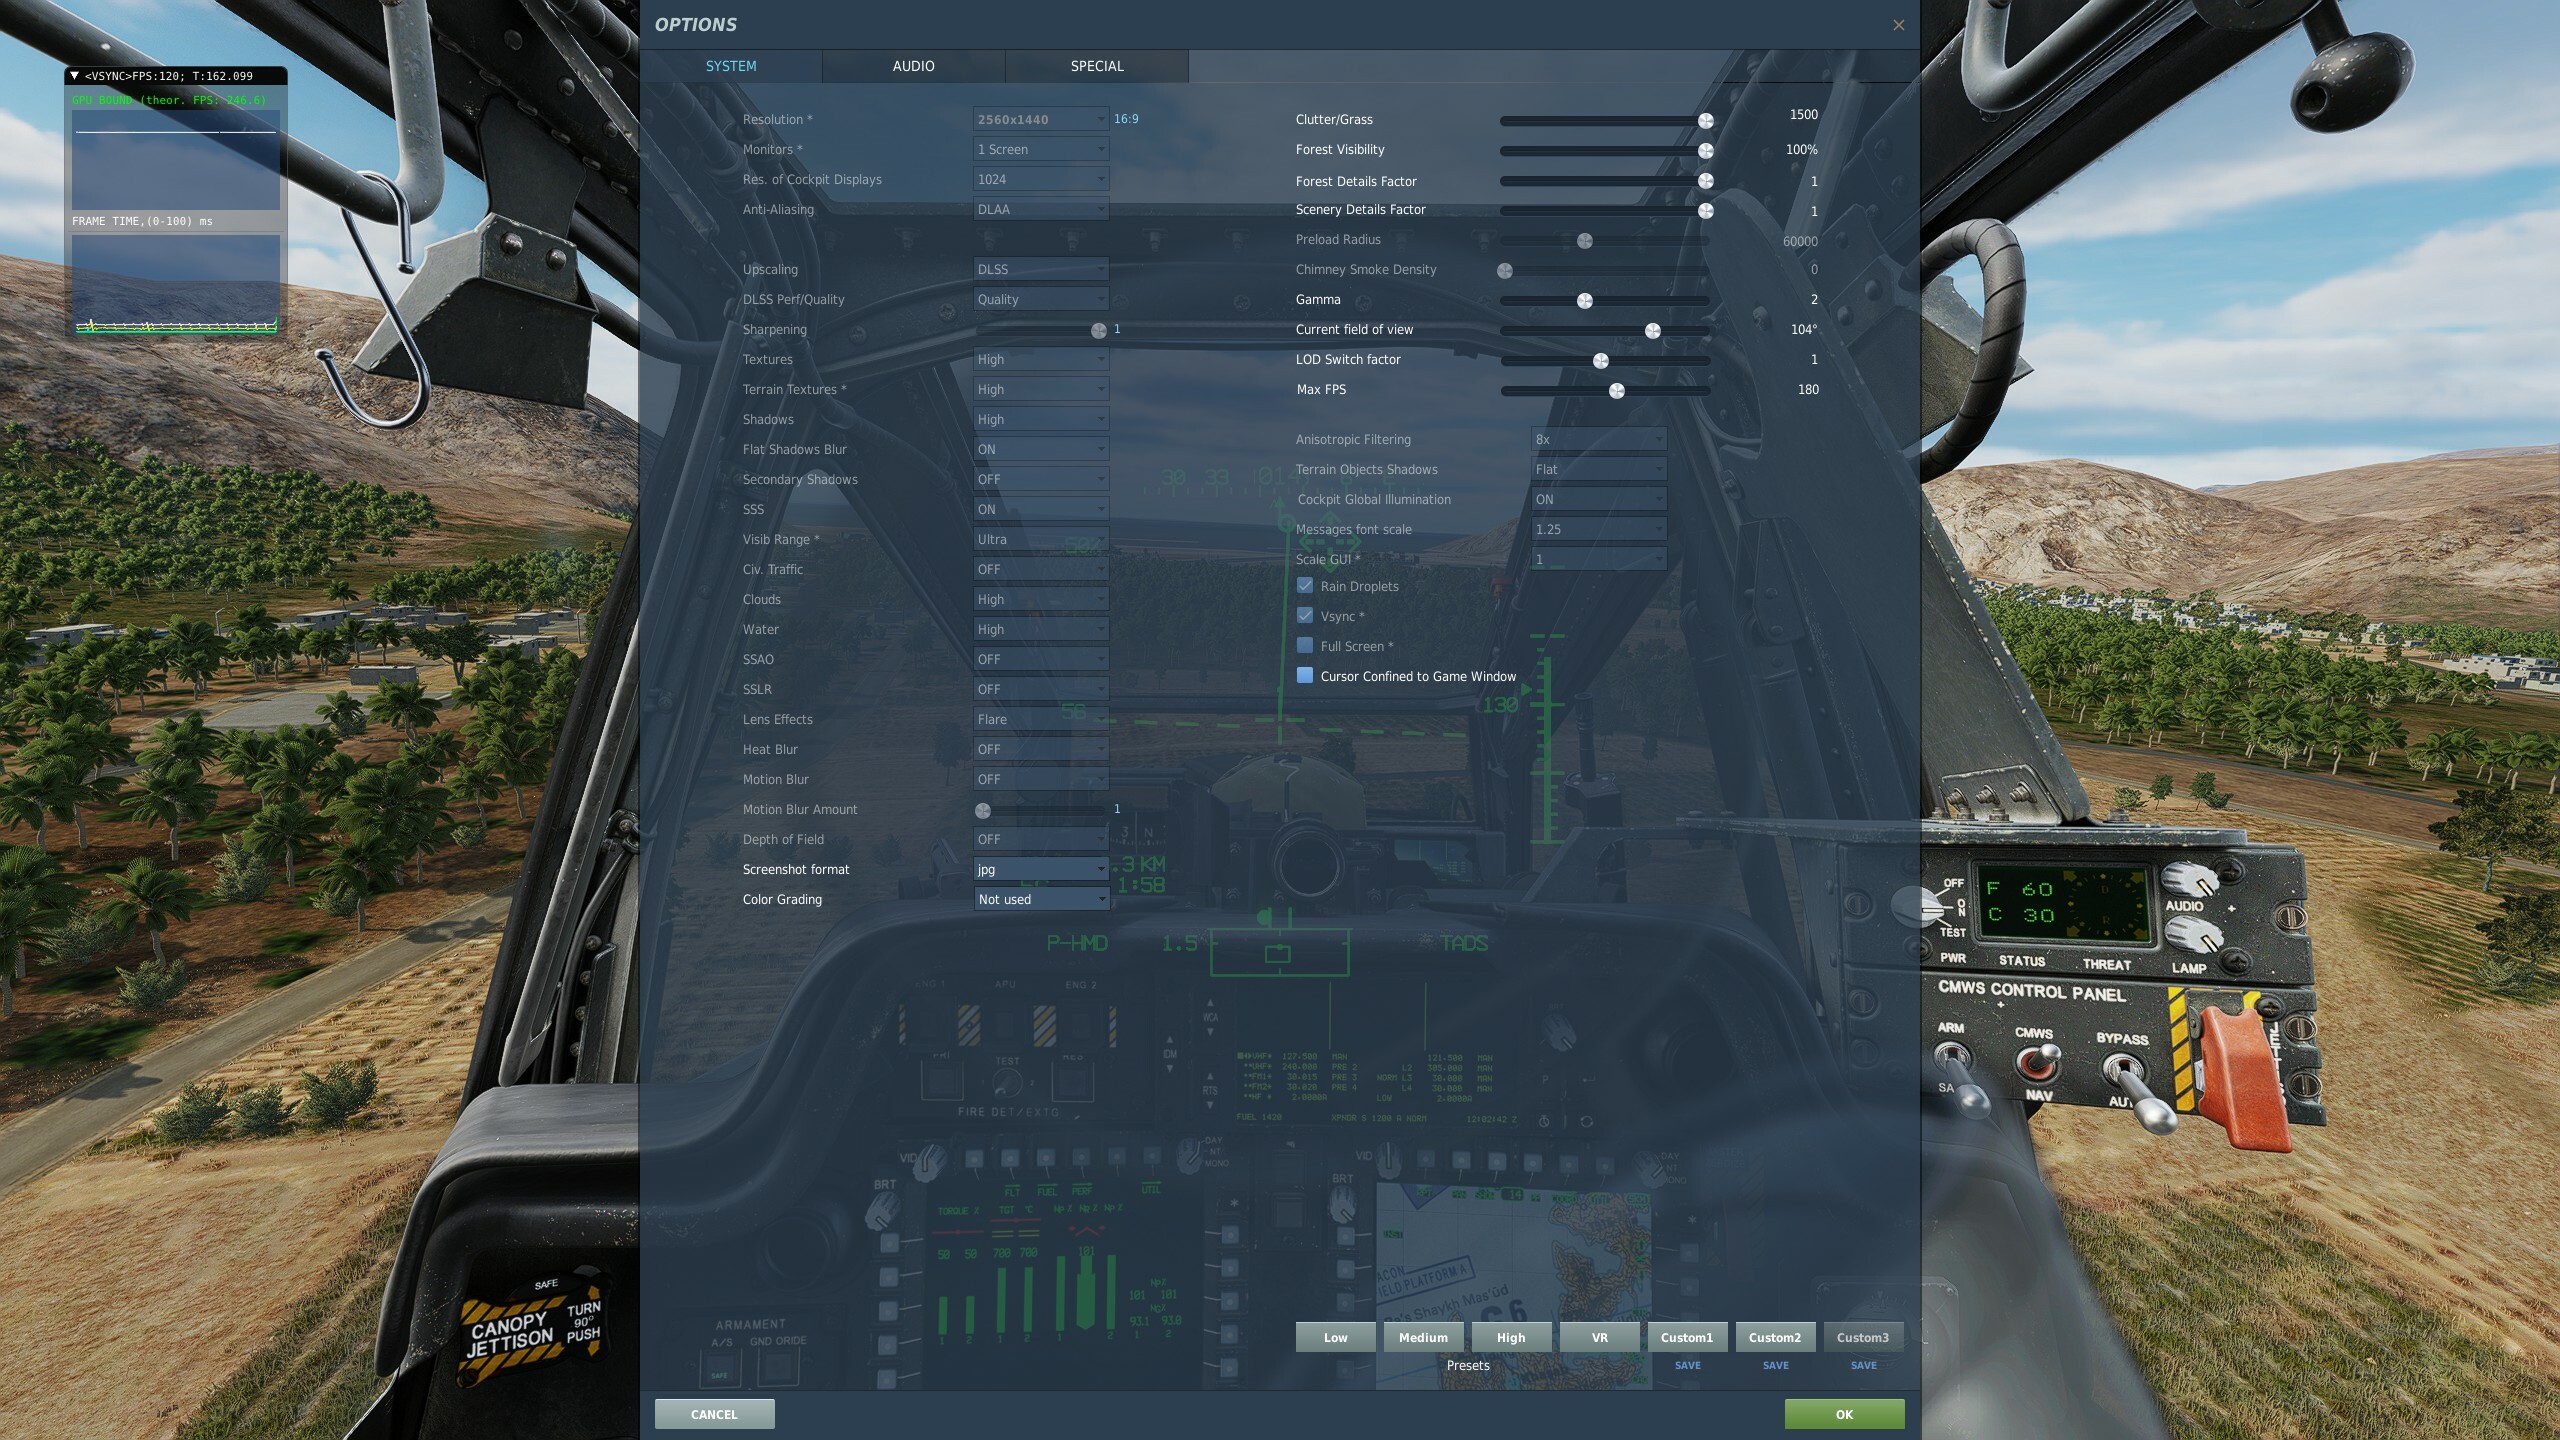Expand the Anti-Aliasing dropdown
Screen dimensions: 2560x1440
[x=1041, y=209]
